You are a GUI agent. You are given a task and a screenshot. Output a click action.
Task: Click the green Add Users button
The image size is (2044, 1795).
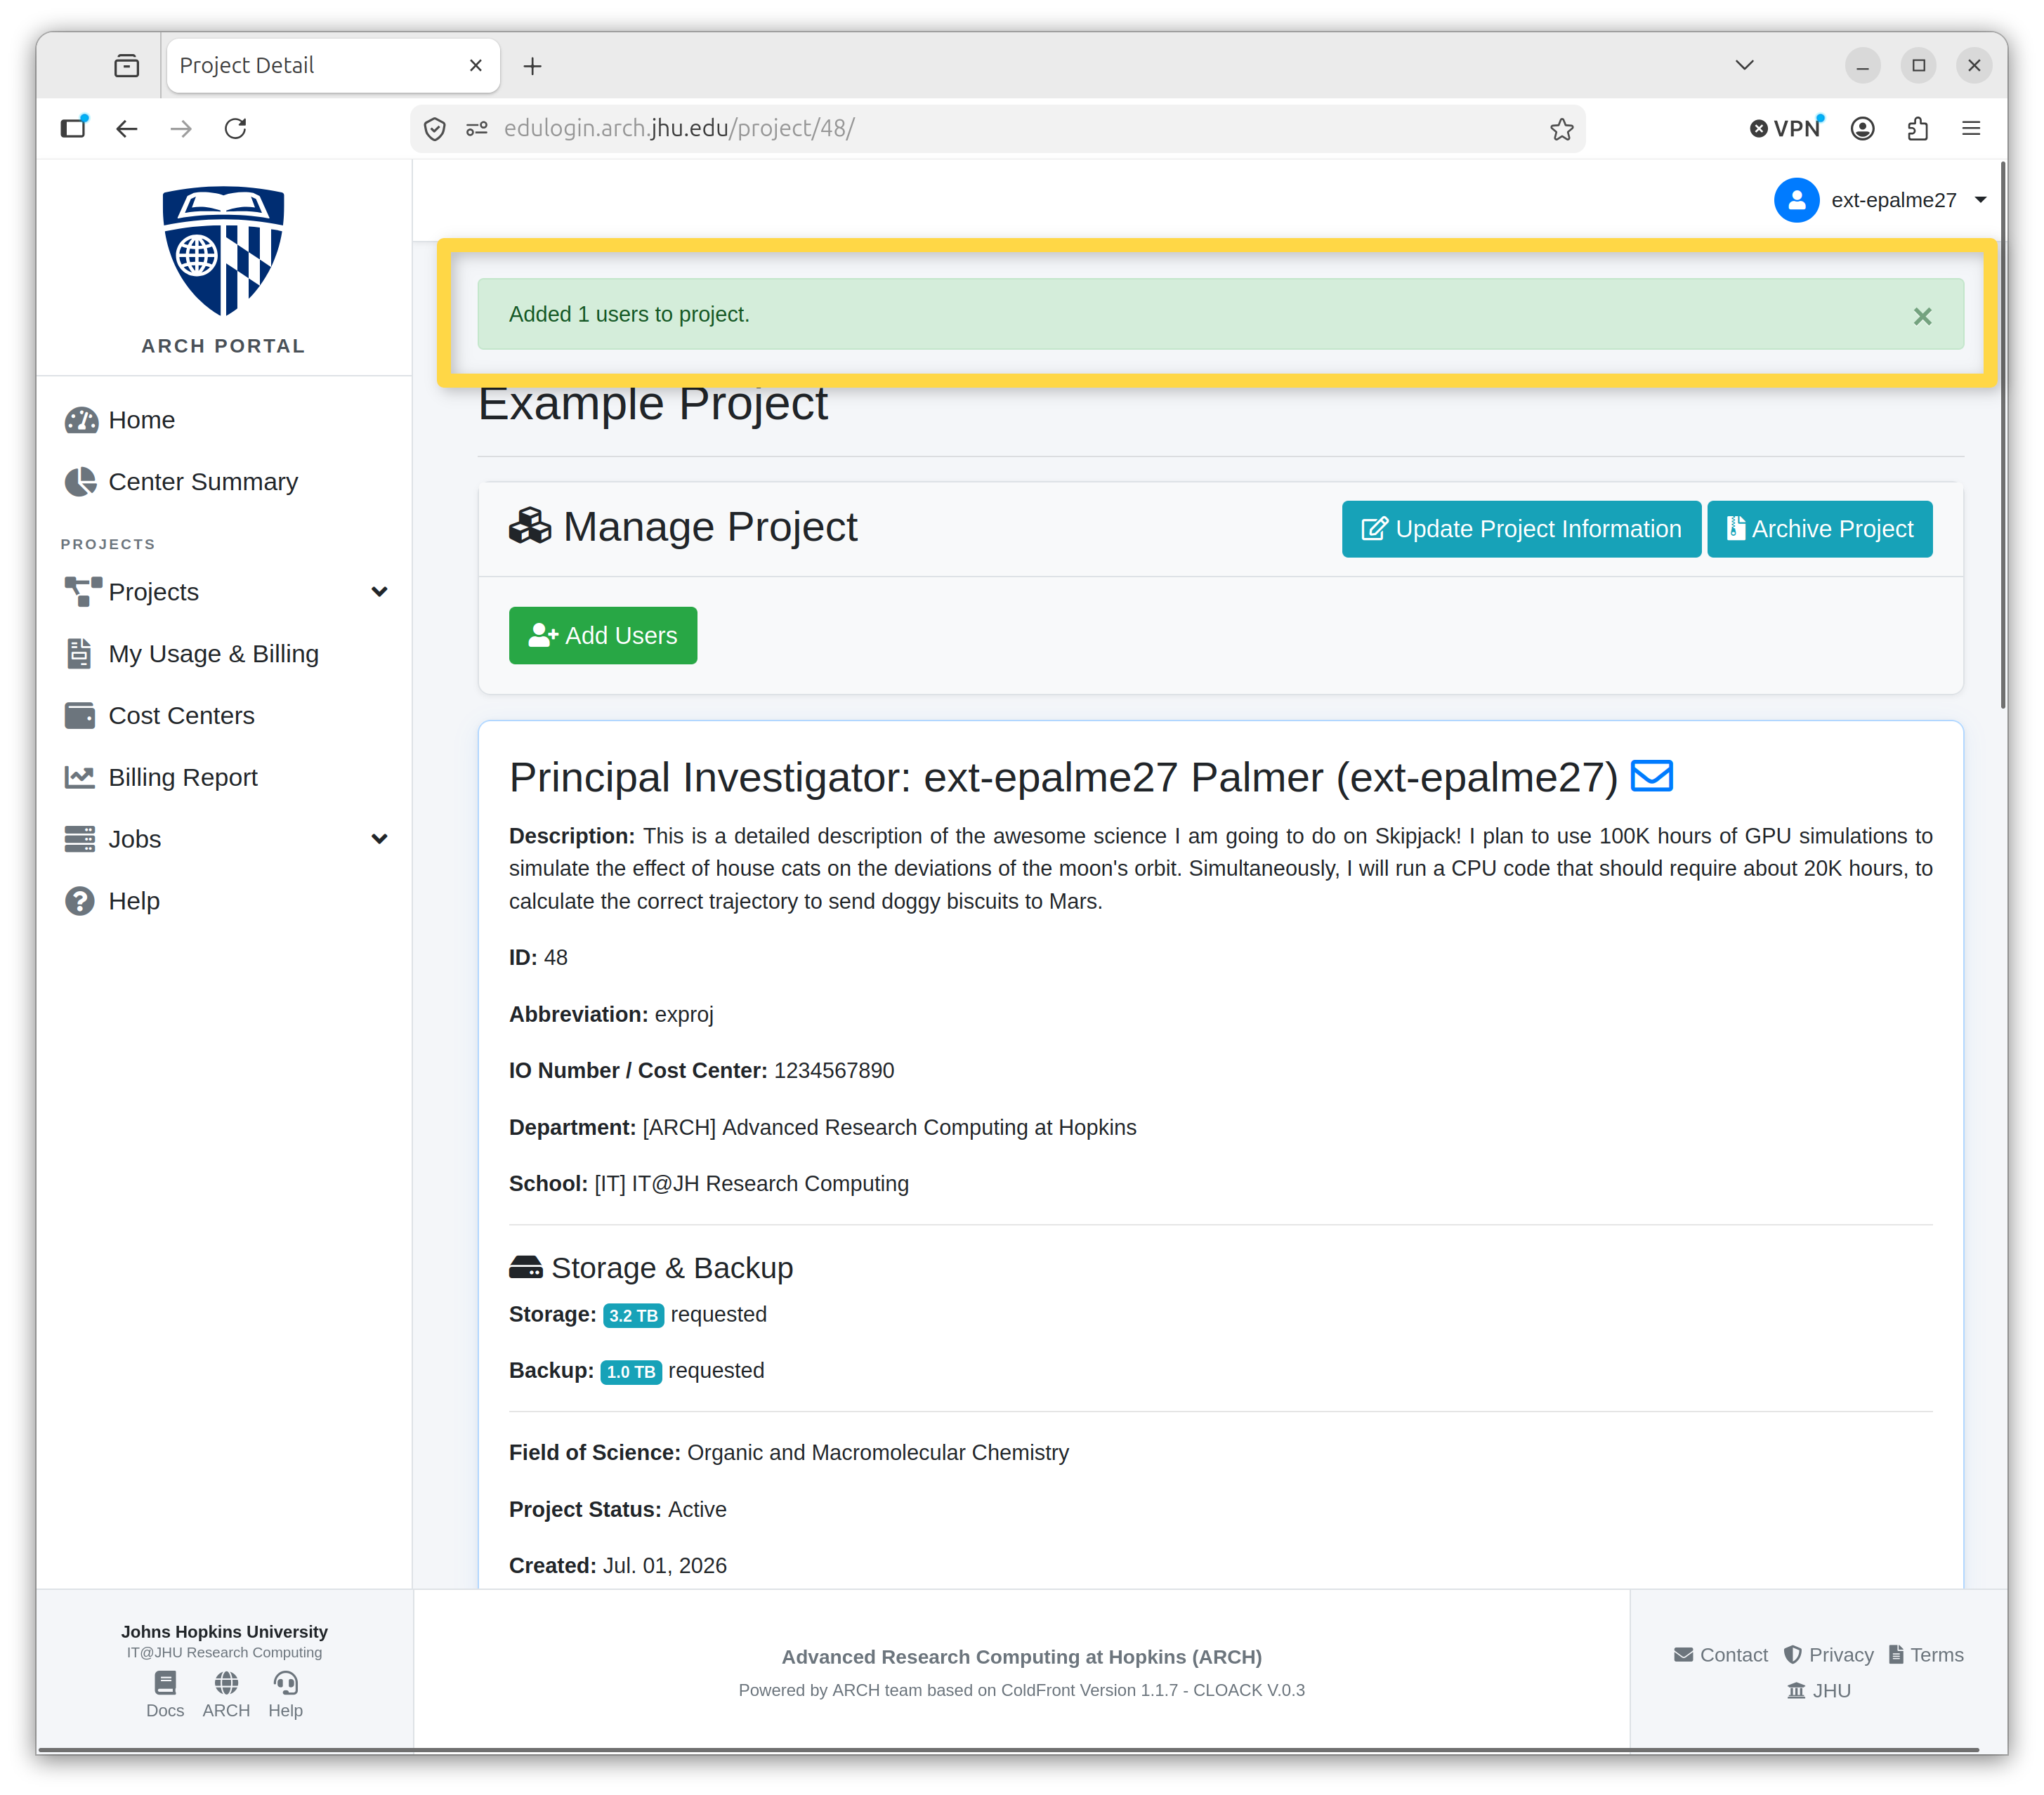(x=603, y=635)
